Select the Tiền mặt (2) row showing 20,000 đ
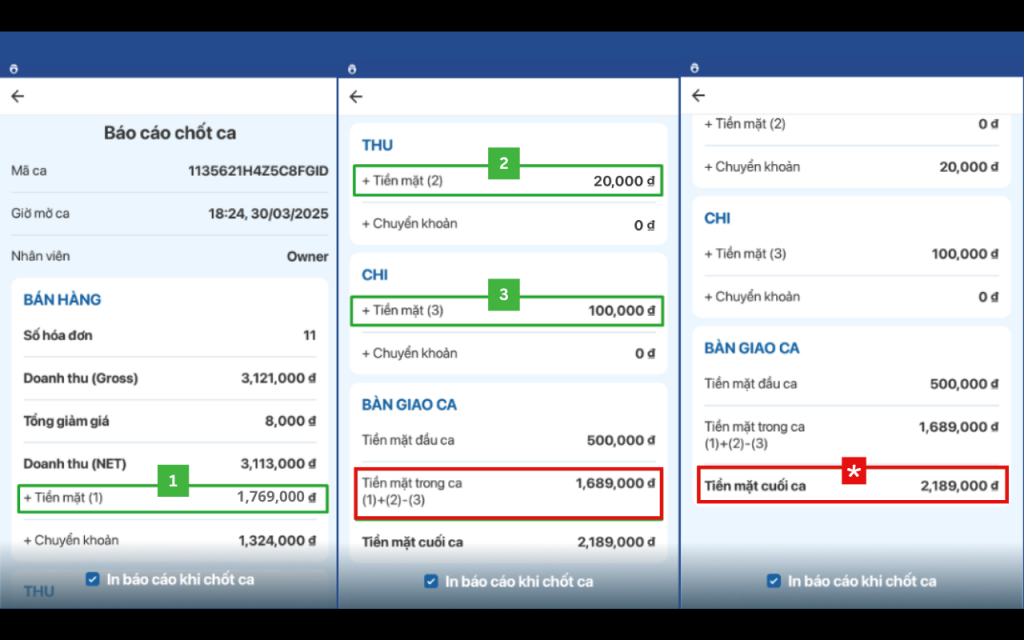Viewport: 1024px width, 640px height. (x=508, y=181)
